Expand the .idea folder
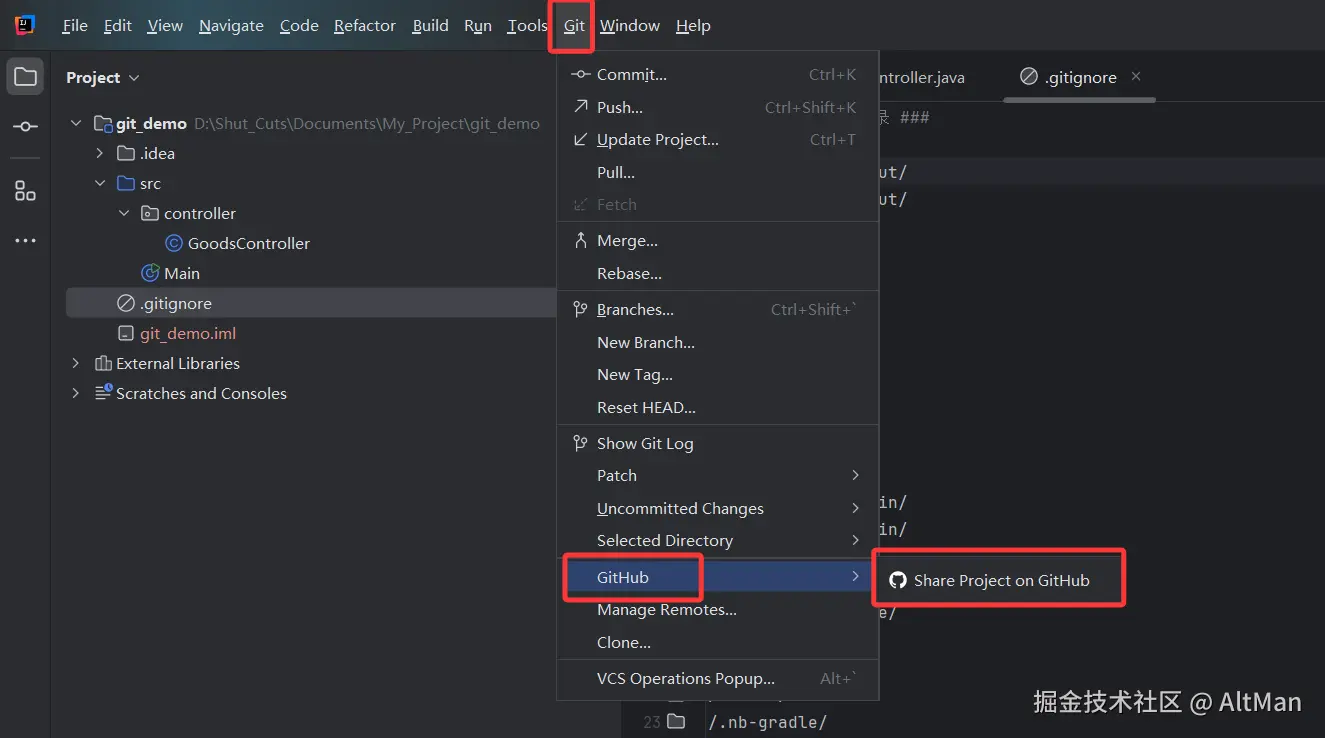 pos(100,153)
